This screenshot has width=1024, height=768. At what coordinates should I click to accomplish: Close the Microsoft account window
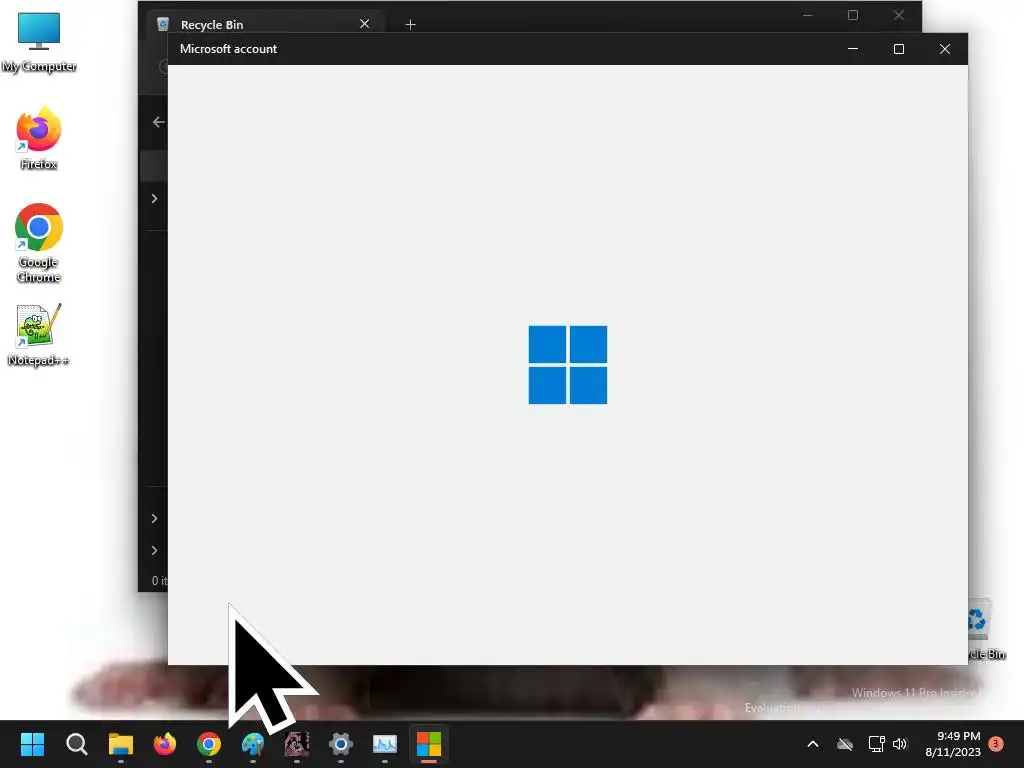(x=944, y=49)
